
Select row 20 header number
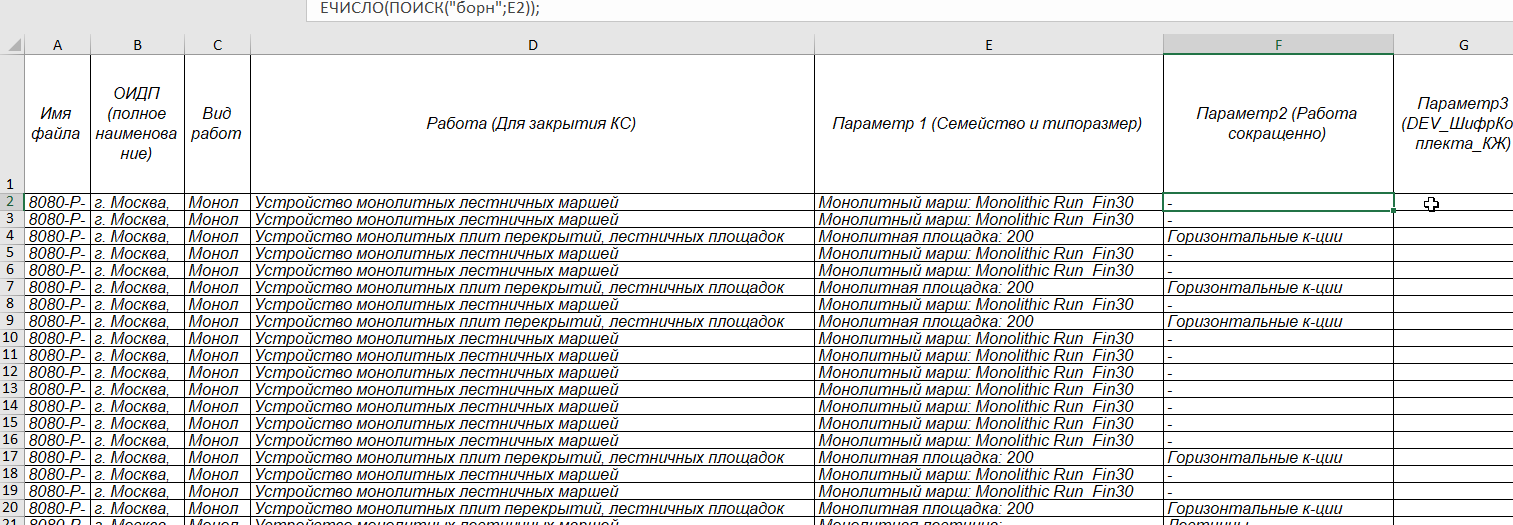(x=12, y=508)
